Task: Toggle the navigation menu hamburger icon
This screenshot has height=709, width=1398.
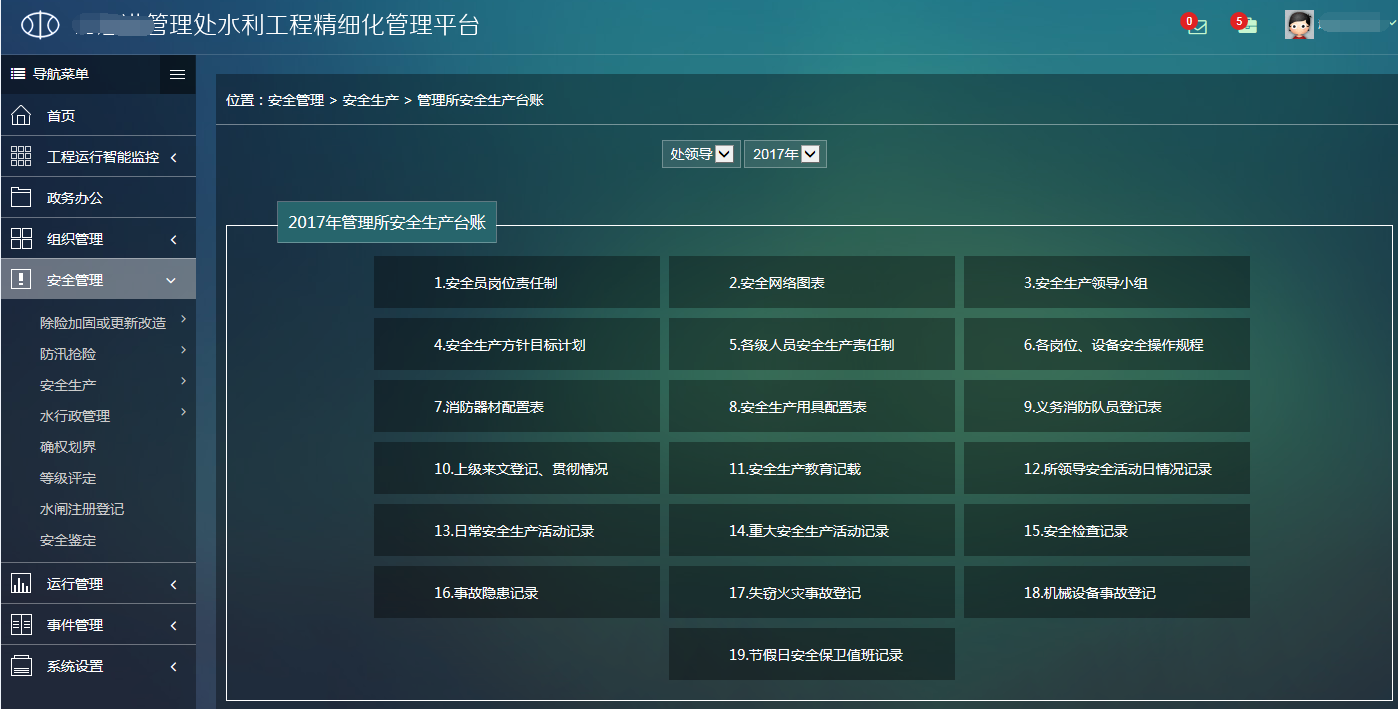Action: [177, 74]
